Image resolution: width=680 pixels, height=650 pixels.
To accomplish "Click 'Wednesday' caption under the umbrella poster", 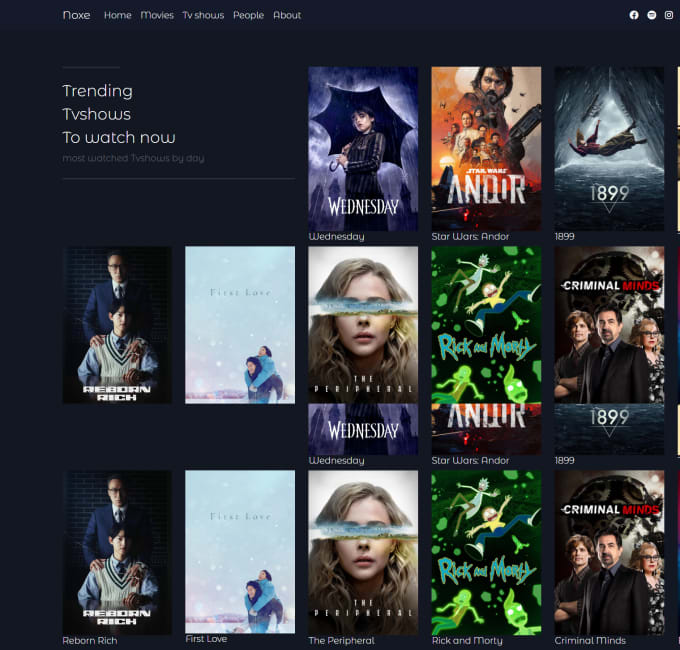I will pyautogui.click(x=336, y=236).
